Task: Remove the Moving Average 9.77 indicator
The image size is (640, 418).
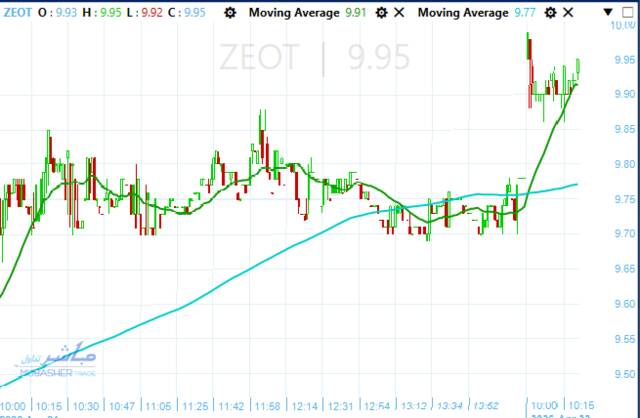Action: click(568, 13)
